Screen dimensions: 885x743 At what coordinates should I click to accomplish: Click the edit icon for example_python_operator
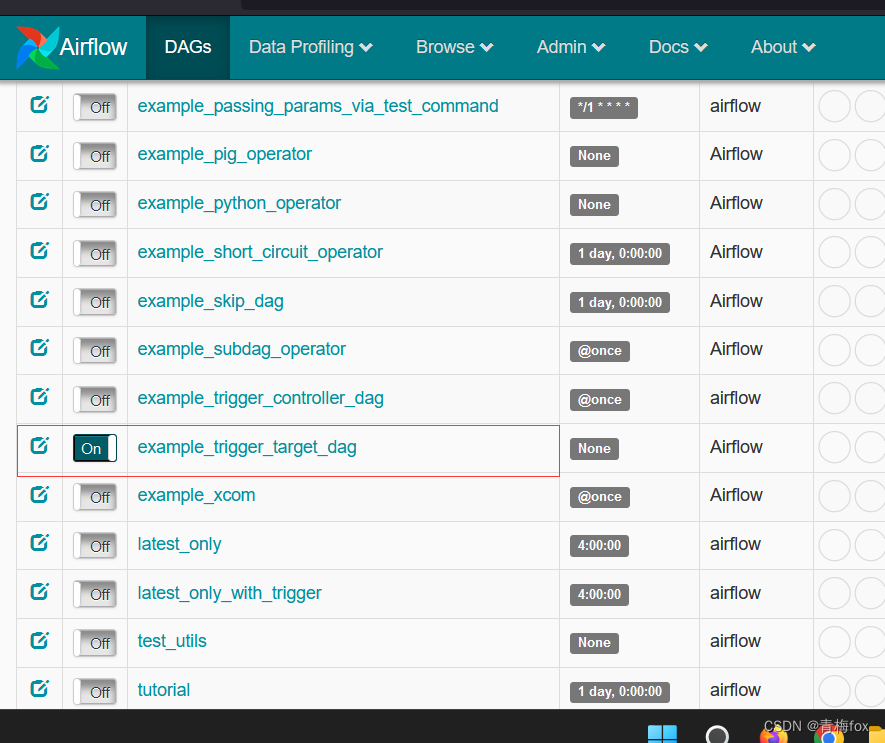(40, 201)
